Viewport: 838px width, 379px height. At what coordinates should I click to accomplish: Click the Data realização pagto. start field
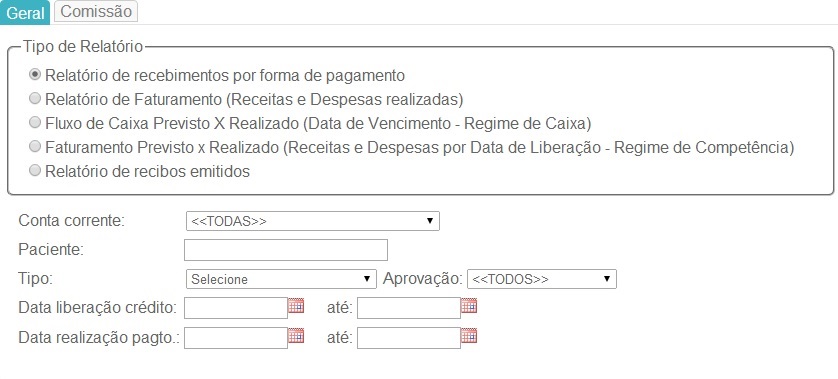(236, 338)
